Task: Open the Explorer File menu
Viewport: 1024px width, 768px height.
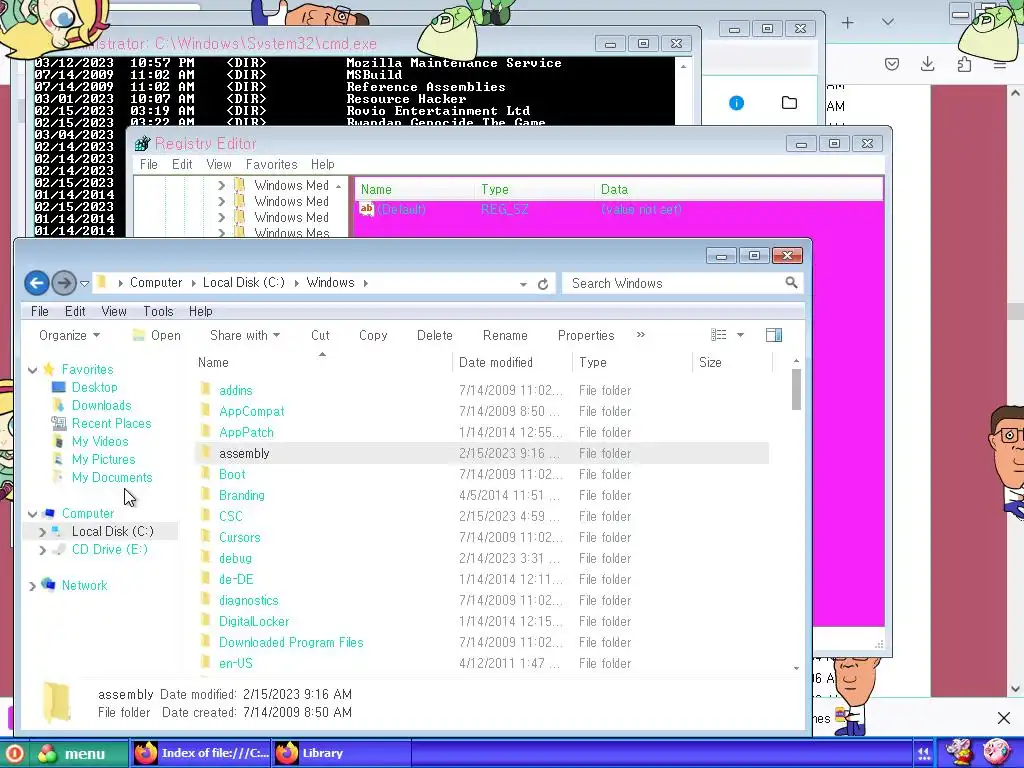Action: 40,312
